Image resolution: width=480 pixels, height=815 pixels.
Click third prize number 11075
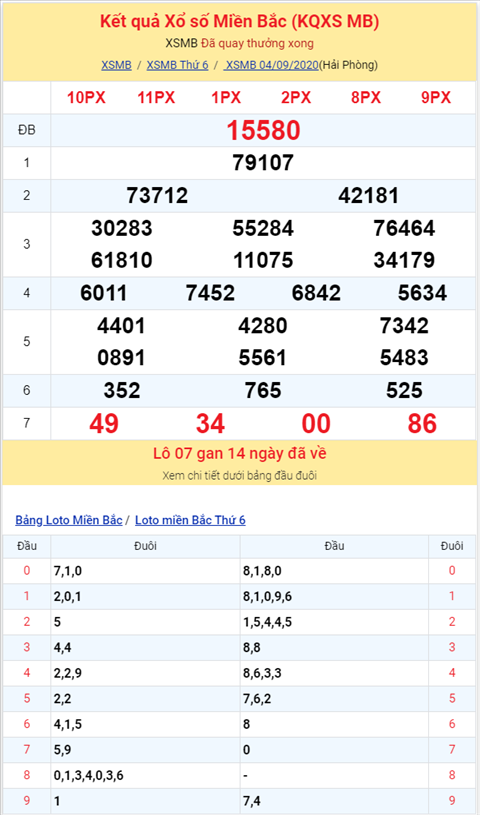tap(263, 260)
